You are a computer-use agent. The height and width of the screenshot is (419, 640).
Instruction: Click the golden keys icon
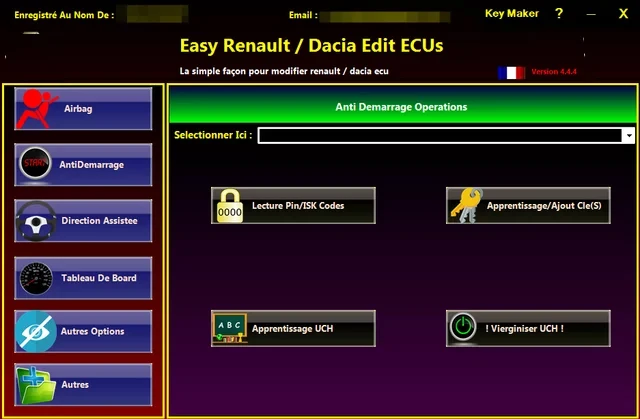(x=467, y=205)
